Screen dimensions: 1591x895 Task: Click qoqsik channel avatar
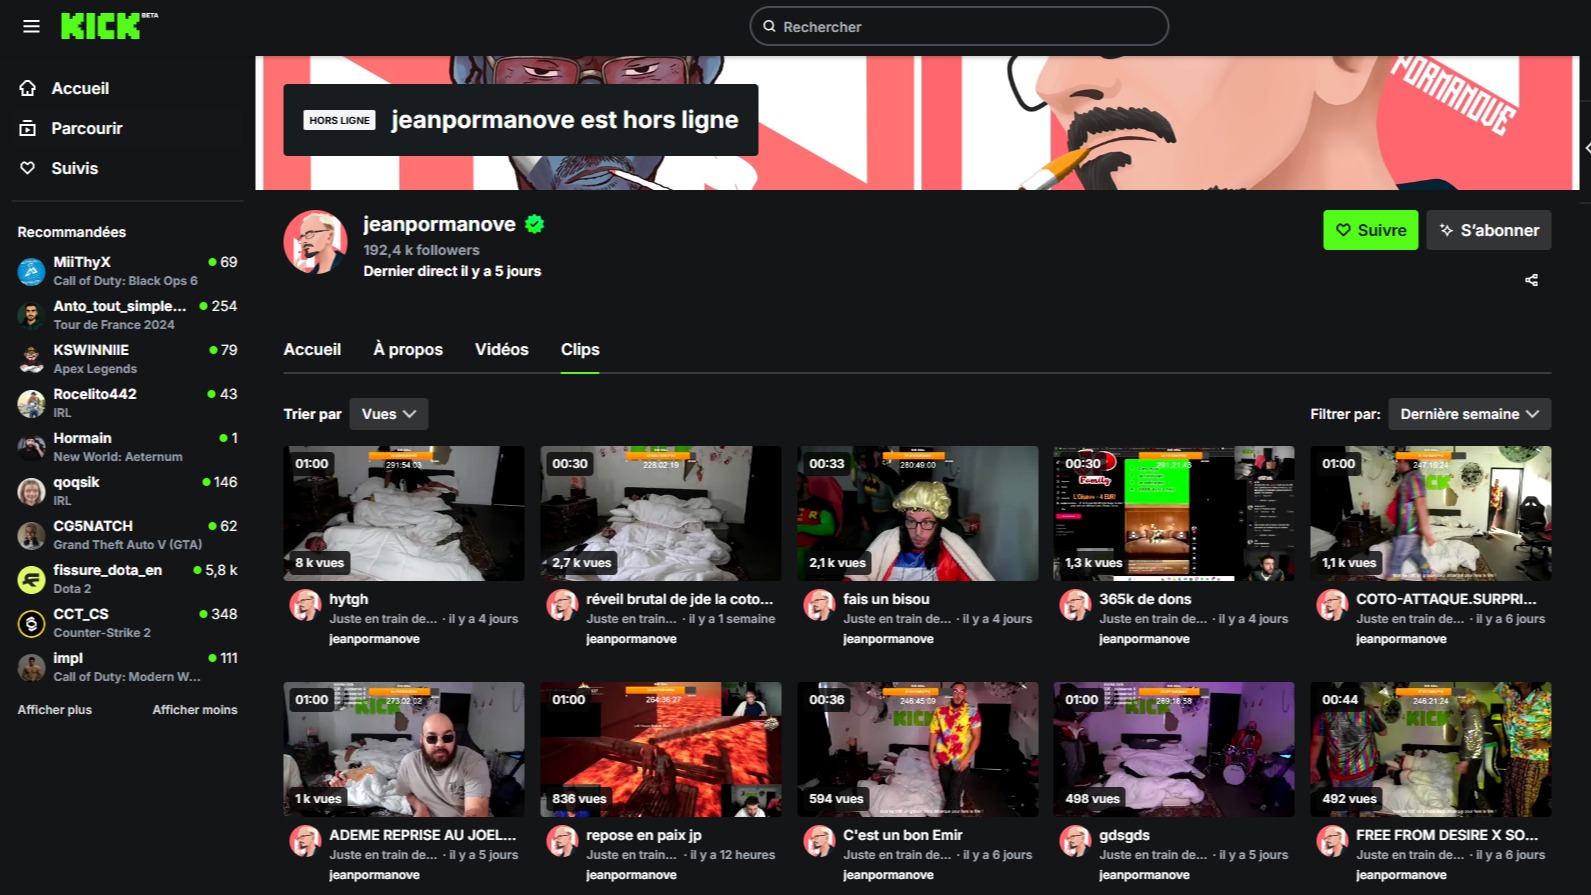click(32, 491)
